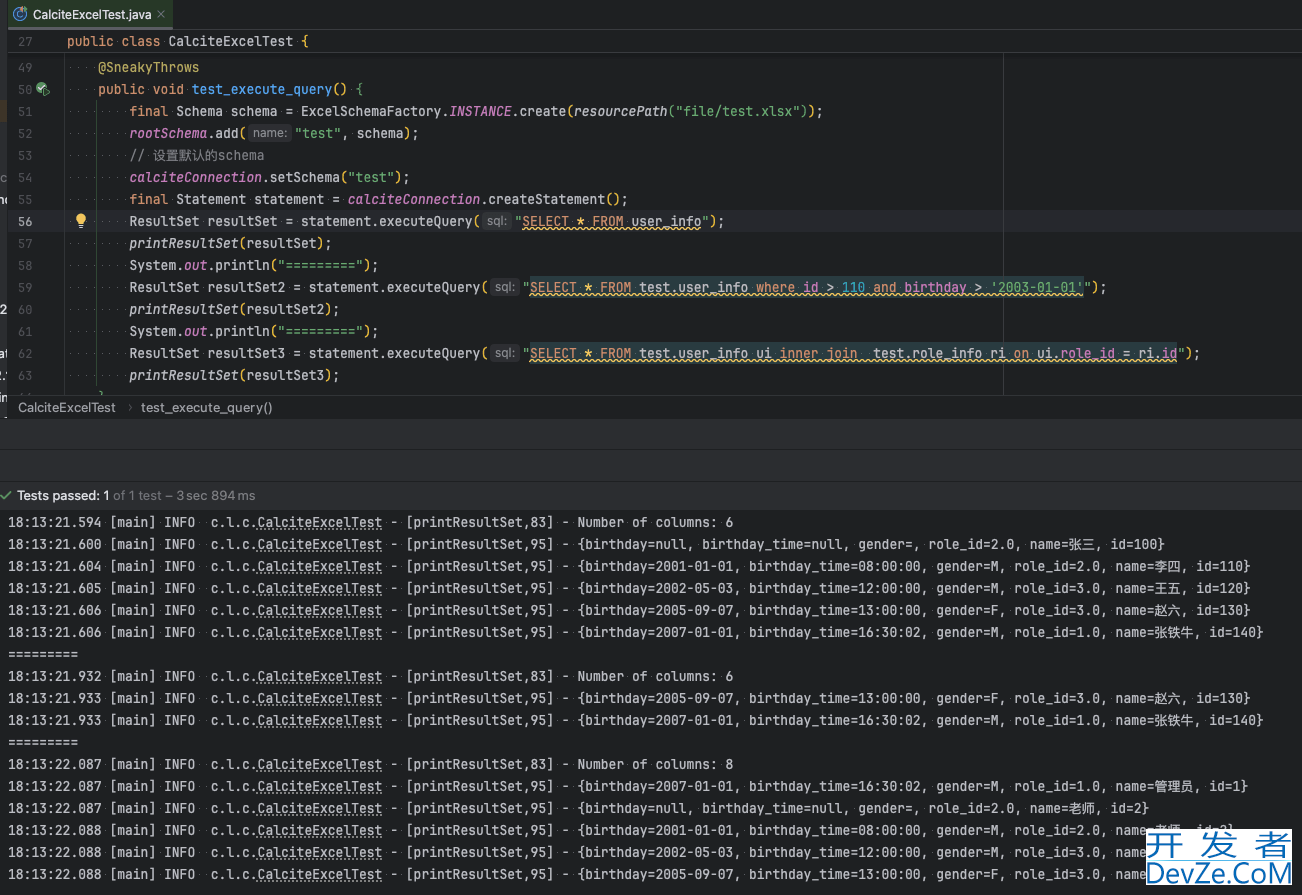Open CalciteExcelTest link in the id=100 log row
Image resolution: width=1302 pixels, height=895 pixels.
[320, 544]
